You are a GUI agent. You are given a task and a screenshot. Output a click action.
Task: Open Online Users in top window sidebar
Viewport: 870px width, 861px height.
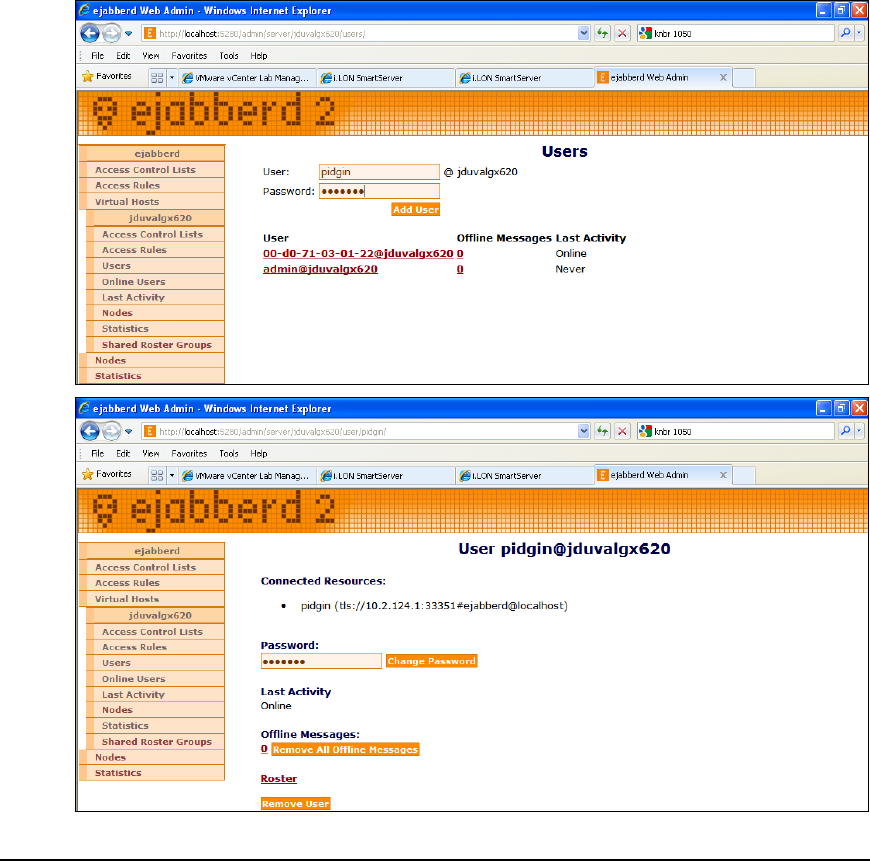(x=155, y=282)
